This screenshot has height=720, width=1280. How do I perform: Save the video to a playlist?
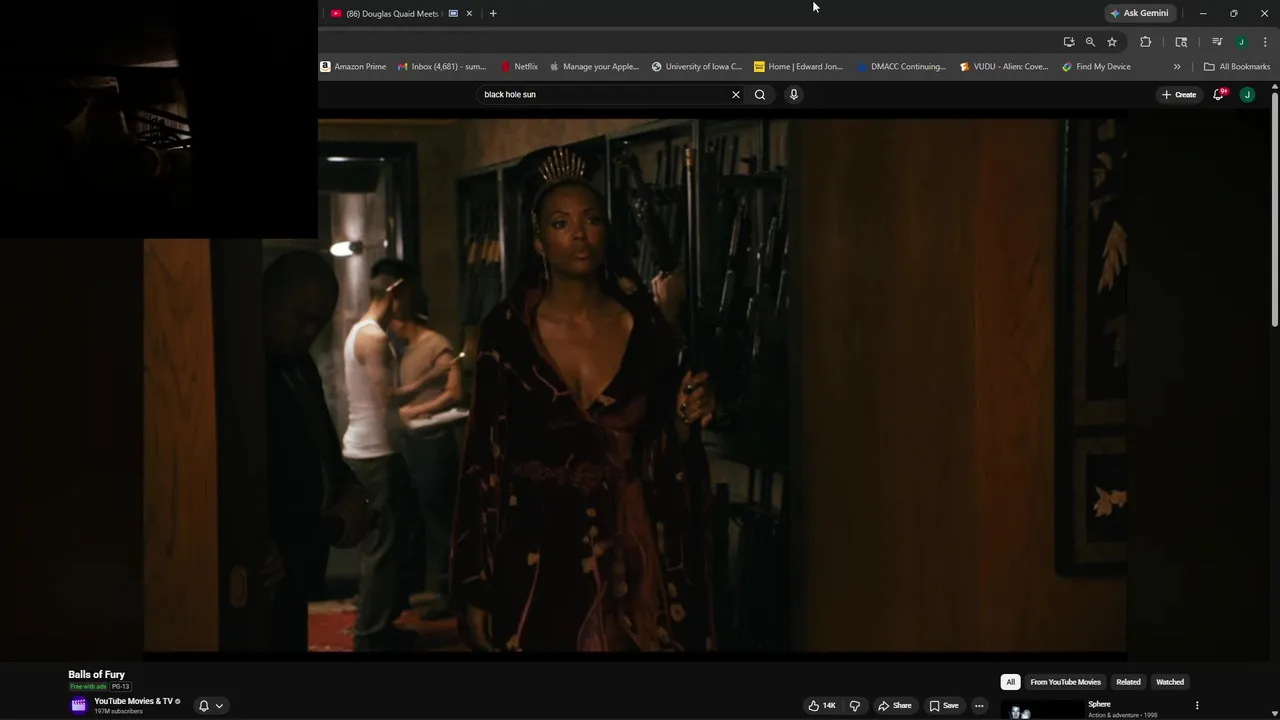click(x=944, y=705)
